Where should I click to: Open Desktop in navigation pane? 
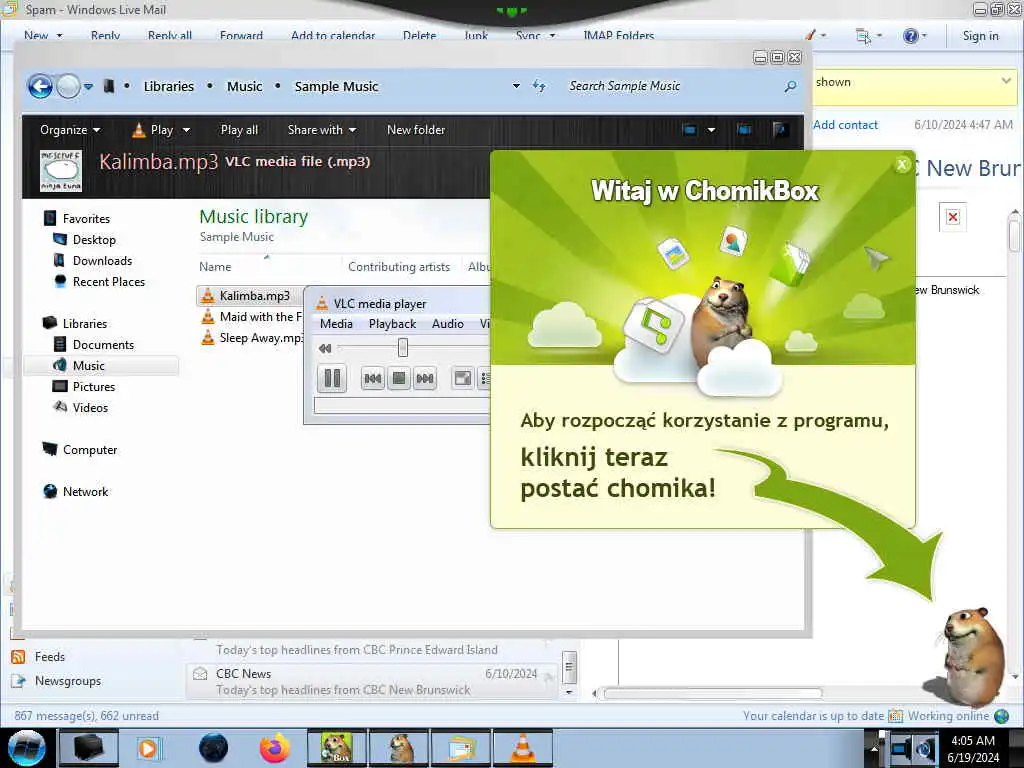94,240
